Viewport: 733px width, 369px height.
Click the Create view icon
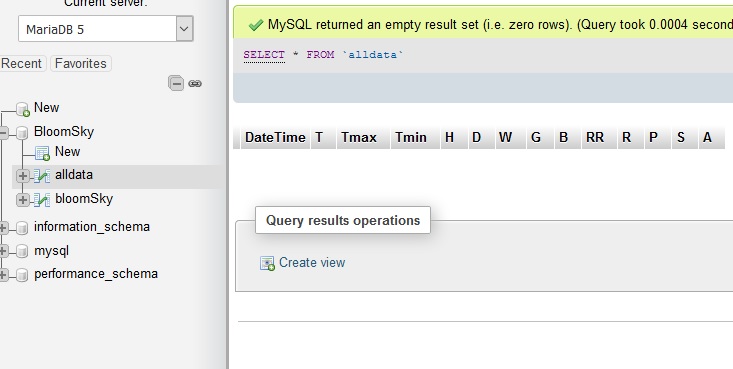point(267,264)
